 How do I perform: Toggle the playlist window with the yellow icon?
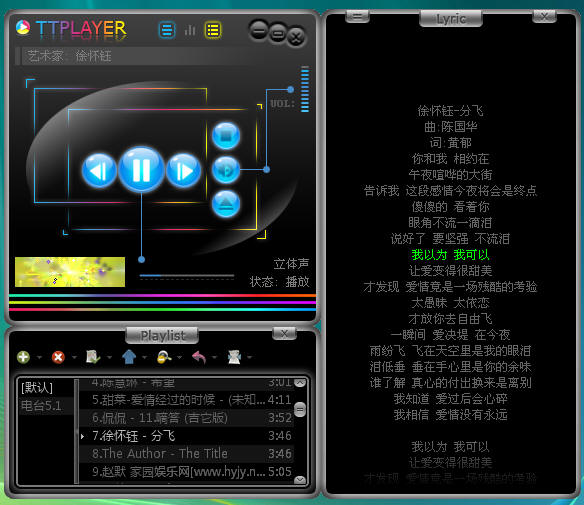(213, 30)
